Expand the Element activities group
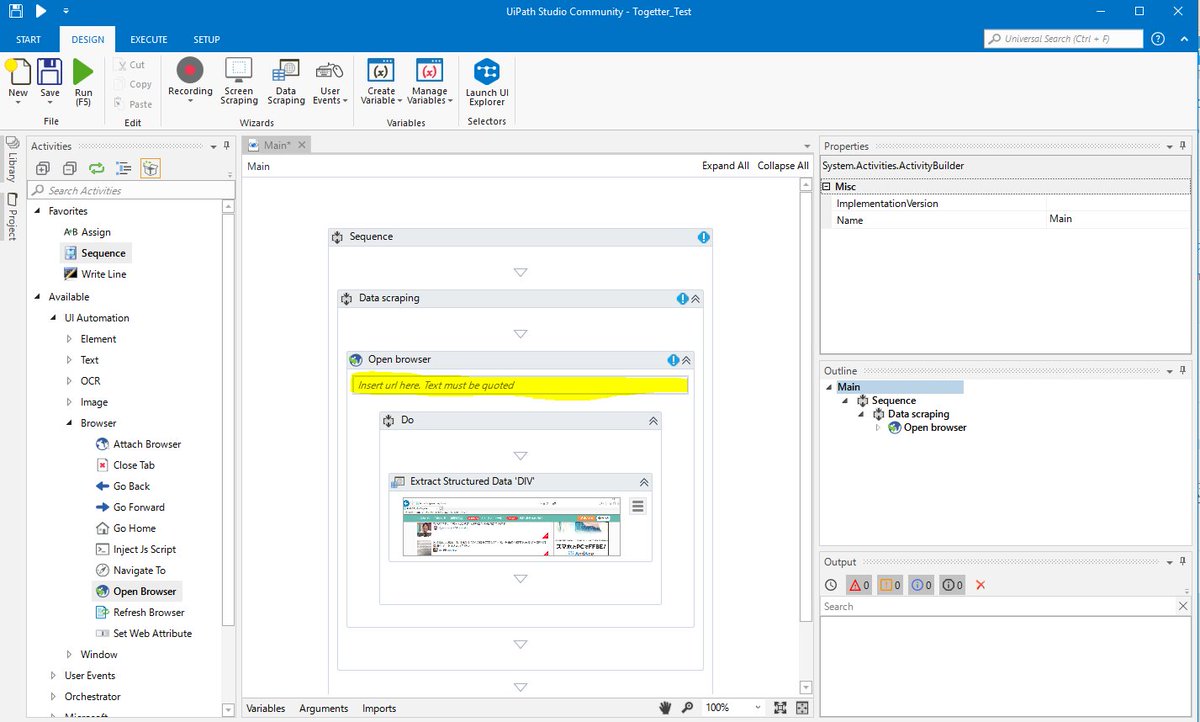This screenshot has height=722, width=1200. click(69, 339)
